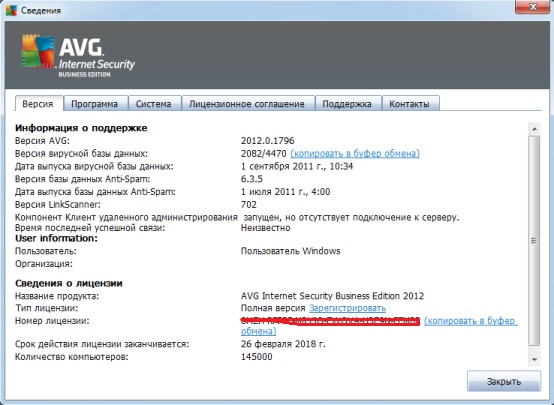Click the expiry date 26 февраля 2018 г.
The width and height of the screenshot is (554, 405).
point(283,344)
